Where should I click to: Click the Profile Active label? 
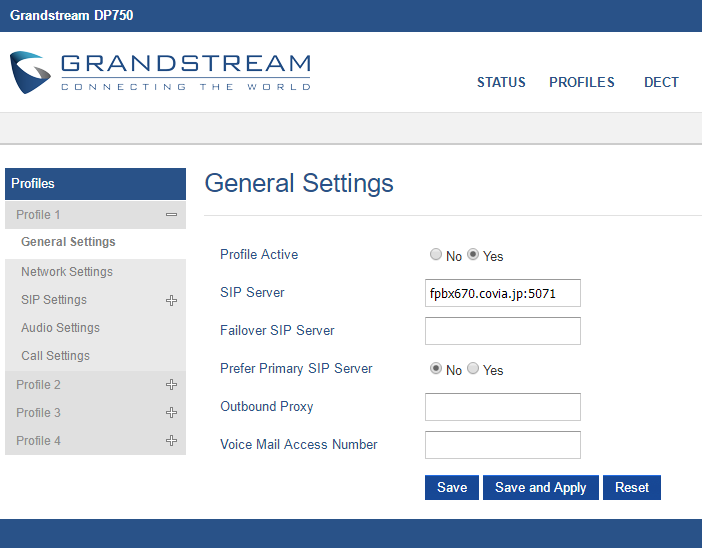click(259, 254)
